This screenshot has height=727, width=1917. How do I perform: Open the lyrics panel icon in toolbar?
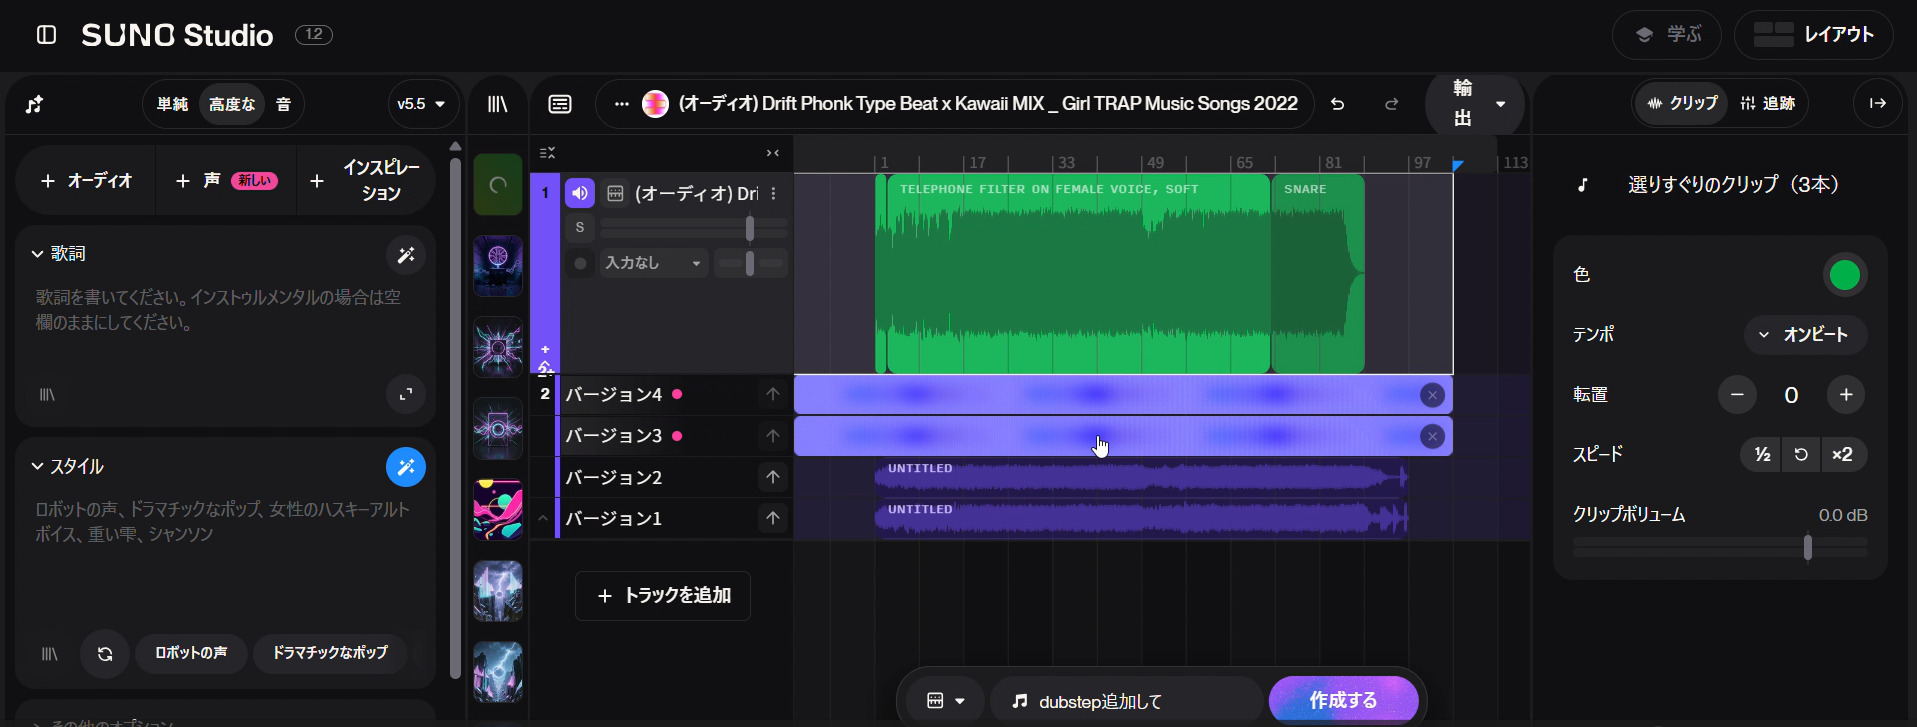coord(560,104)
